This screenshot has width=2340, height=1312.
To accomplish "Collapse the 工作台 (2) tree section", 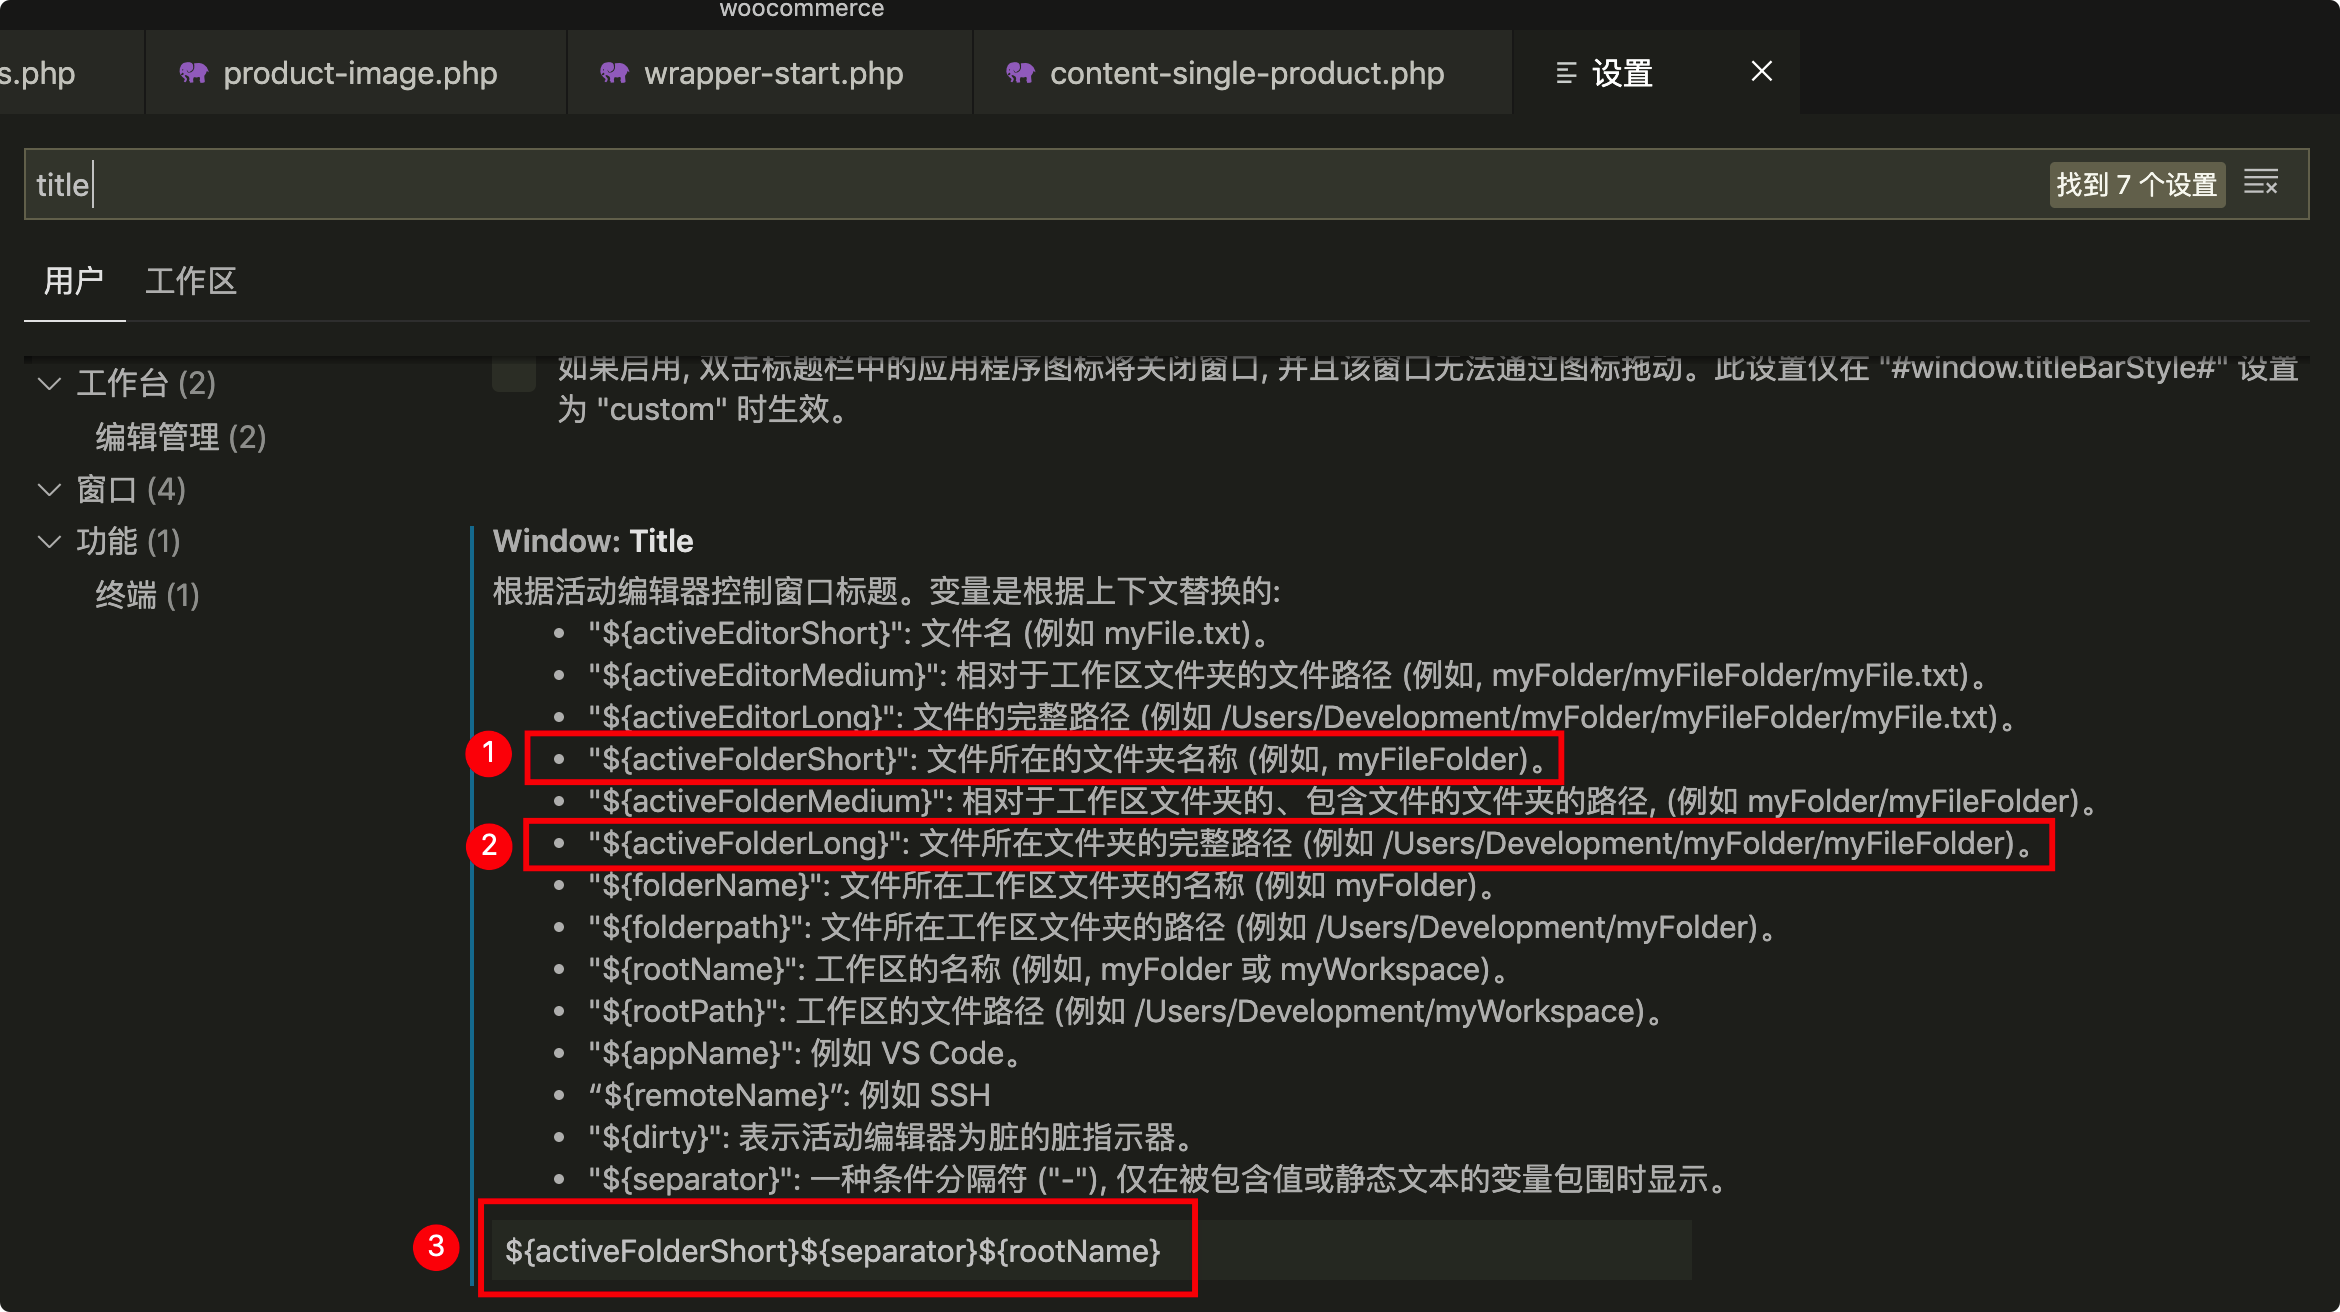I will pos(49,383).
